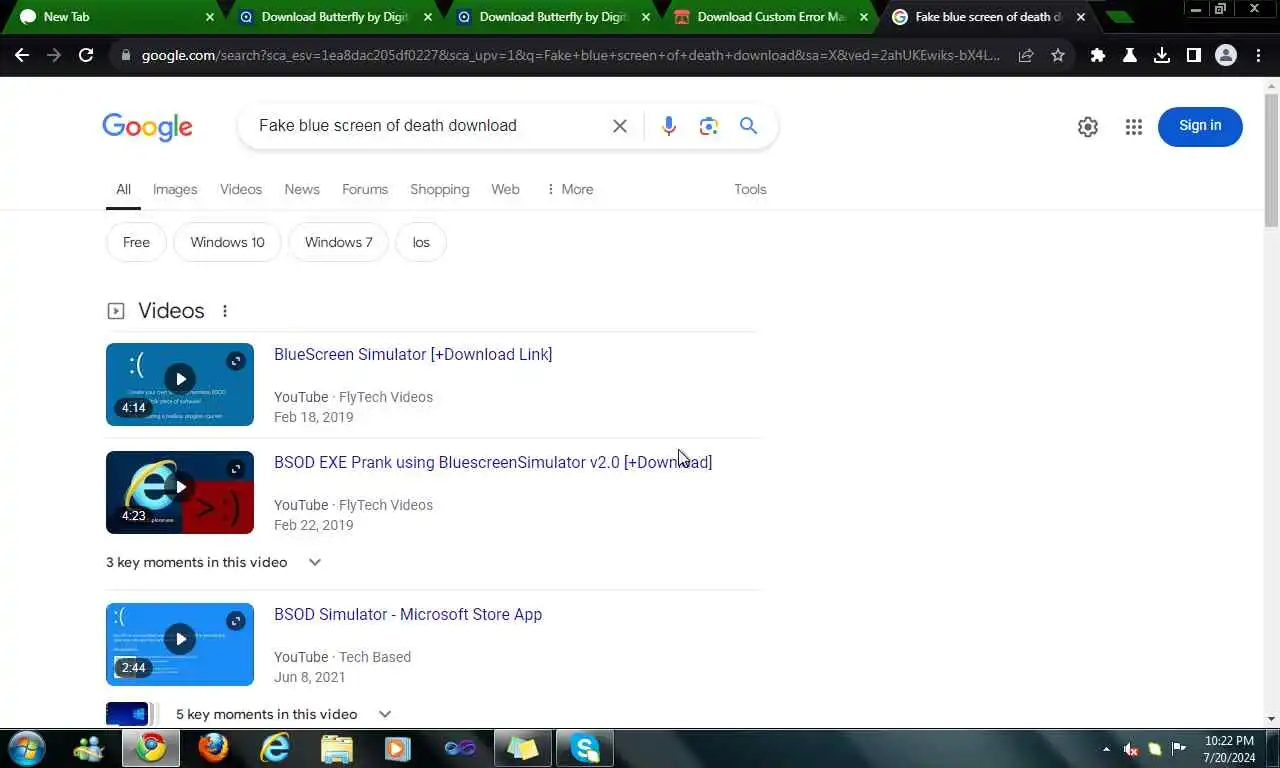Open Google quick settings gear
The image size is (1280, 768).
tap(1088, 127)
